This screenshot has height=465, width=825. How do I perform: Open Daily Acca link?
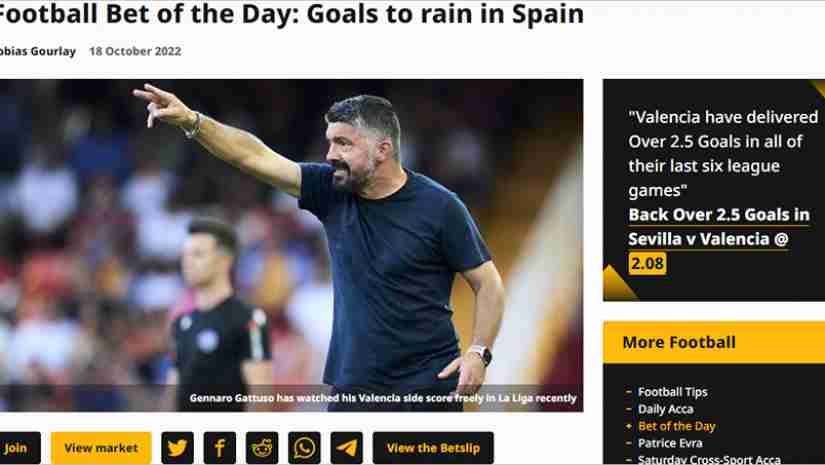(x=666, y=409)
